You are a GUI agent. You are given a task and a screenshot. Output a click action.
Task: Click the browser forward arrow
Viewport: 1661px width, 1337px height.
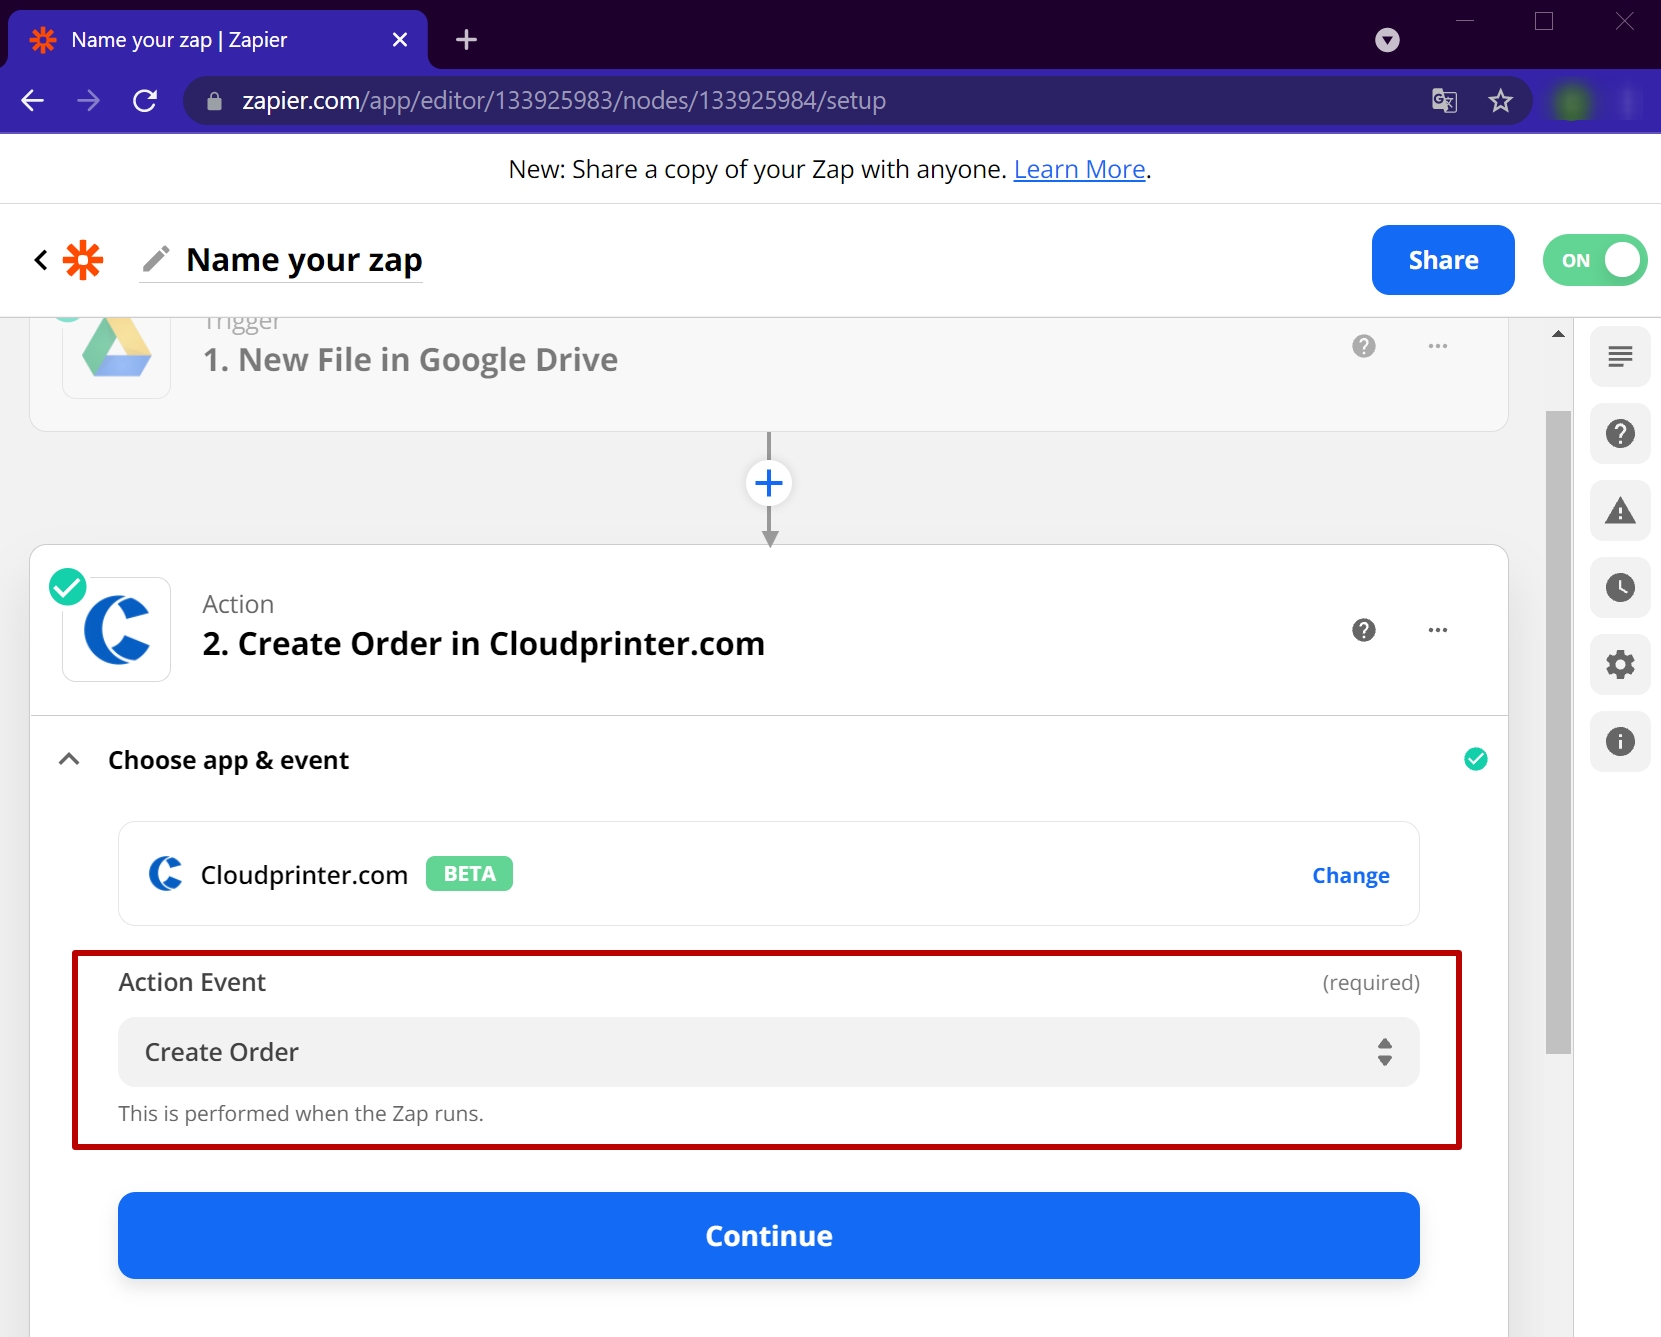pos(89,100)
